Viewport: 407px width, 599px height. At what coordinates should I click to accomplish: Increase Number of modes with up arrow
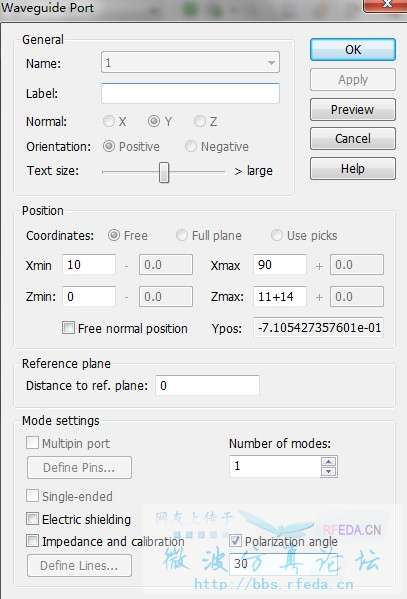point(329,461)
